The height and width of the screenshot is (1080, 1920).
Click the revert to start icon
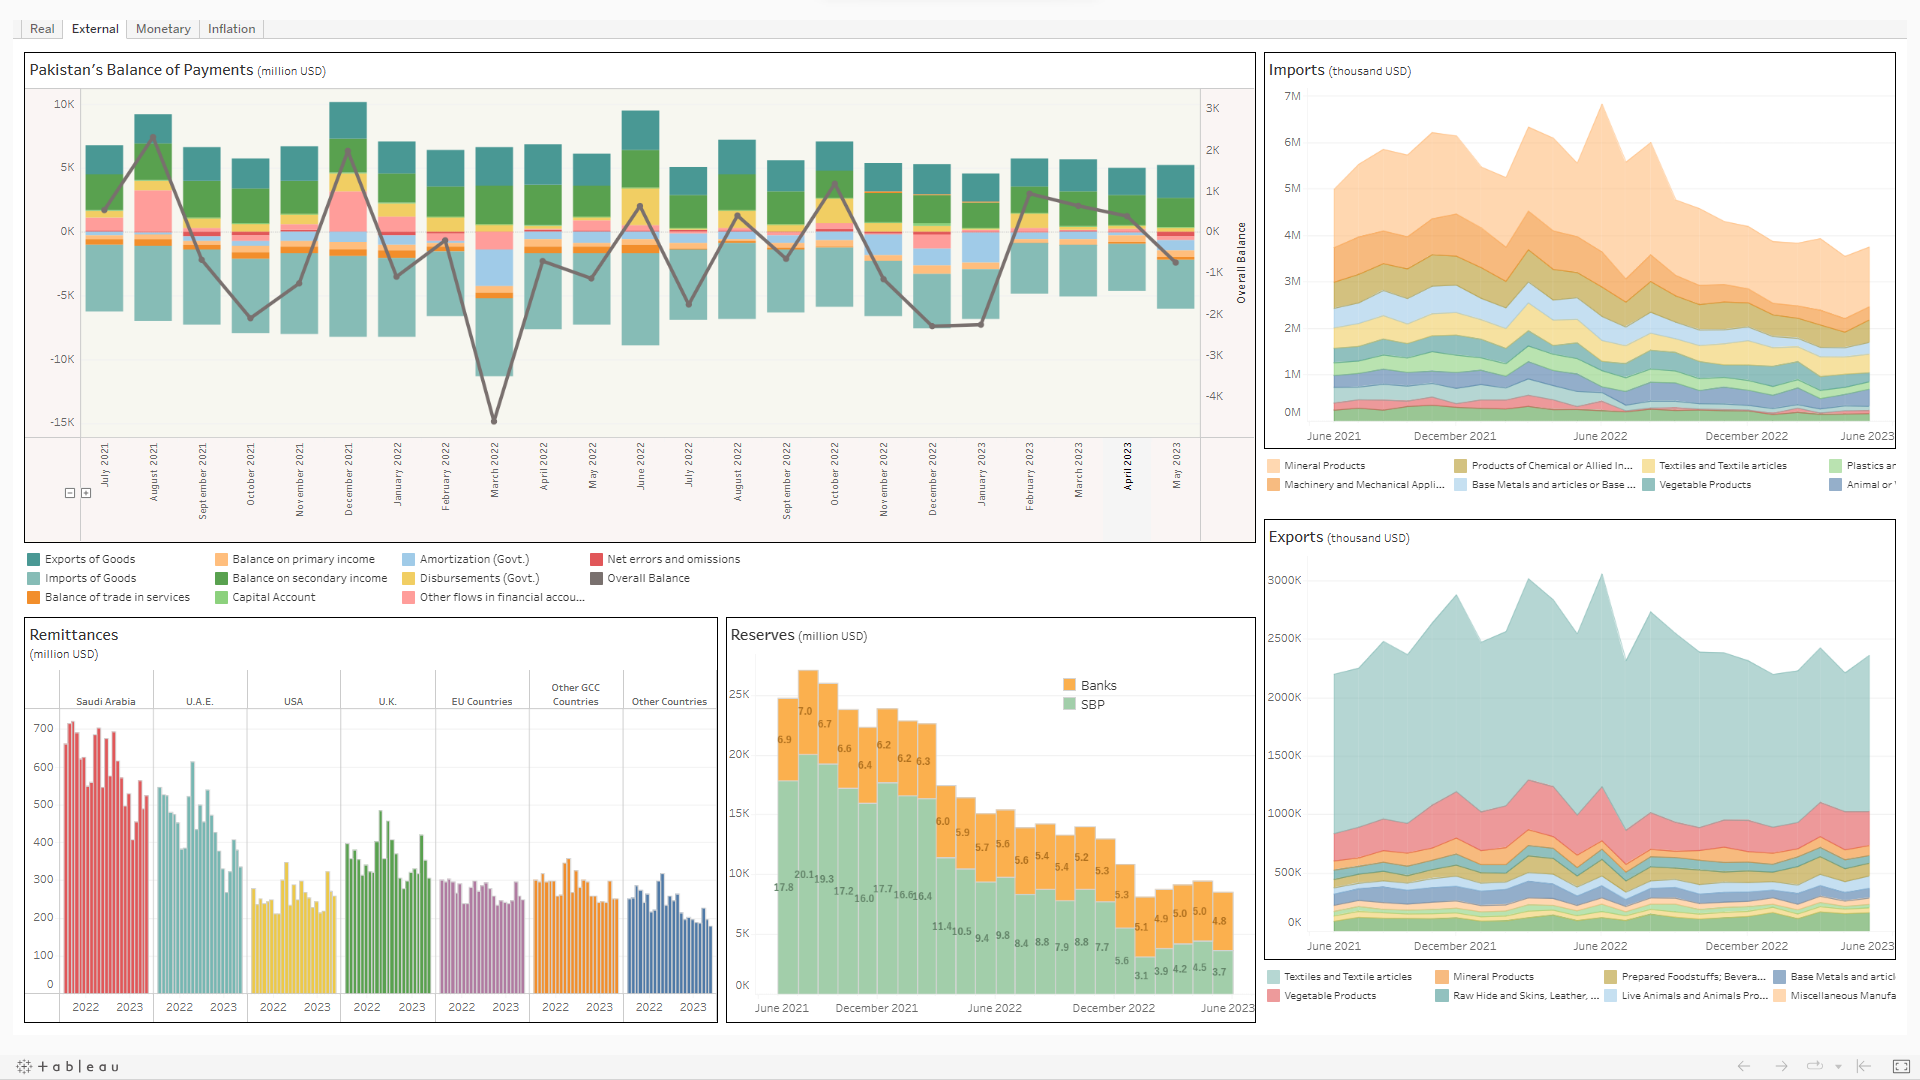point(1863,1067)
